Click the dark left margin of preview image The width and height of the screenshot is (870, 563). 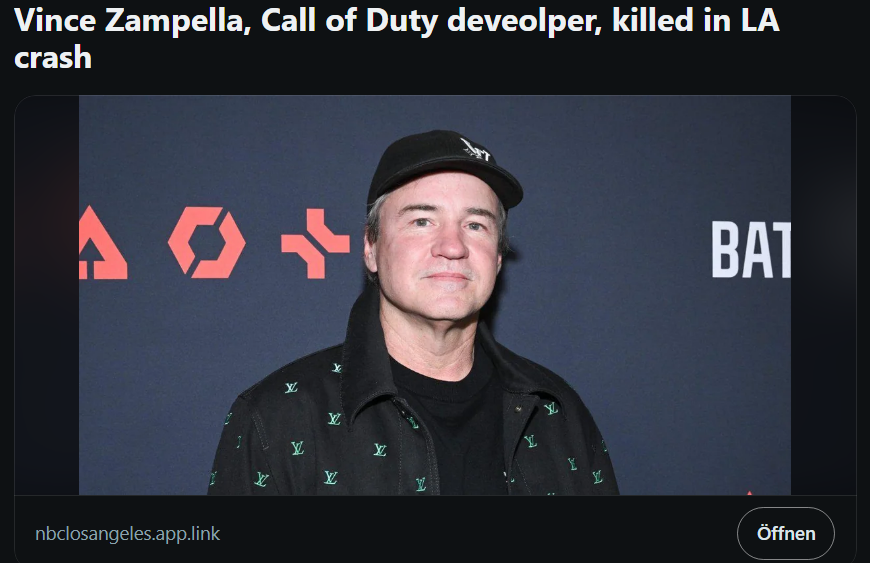(47, 295)
